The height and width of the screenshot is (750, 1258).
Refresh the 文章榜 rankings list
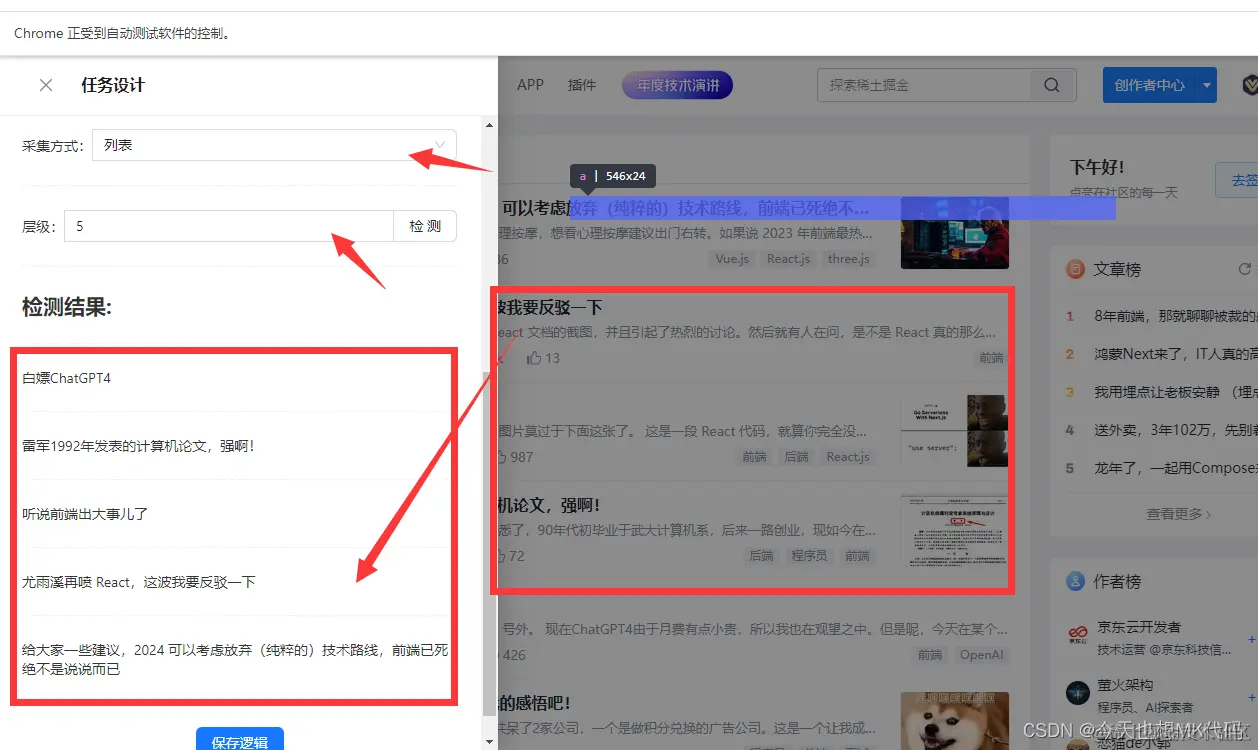coord(1244,268)
